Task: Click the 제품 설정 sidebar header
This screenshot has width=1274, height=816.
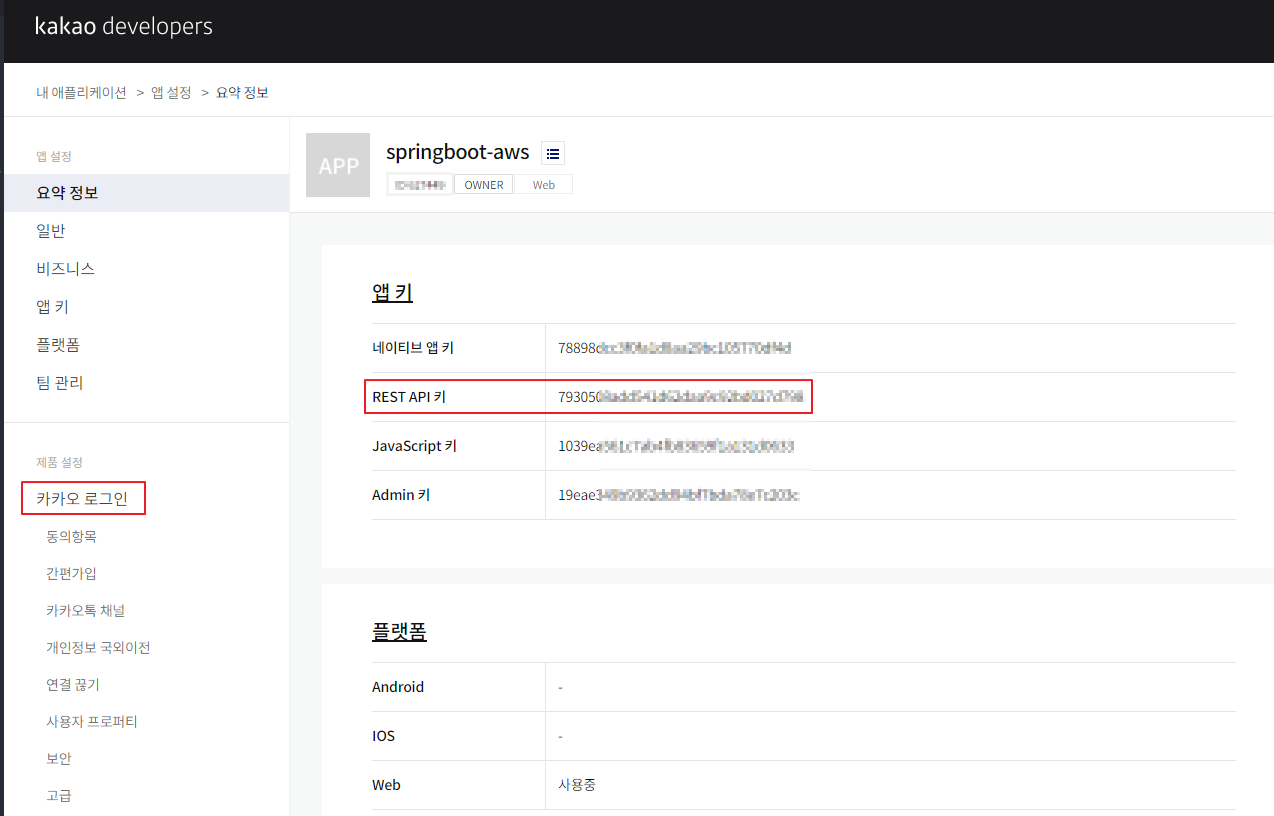Action: (59, 462)
